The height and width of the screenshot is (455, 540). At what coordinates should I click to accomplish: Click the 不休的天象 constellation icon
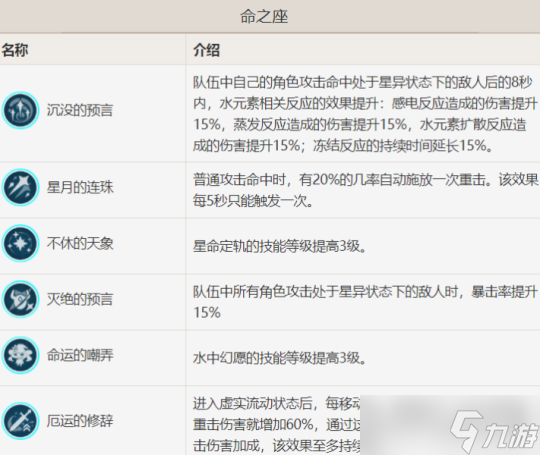pos(20,244)
